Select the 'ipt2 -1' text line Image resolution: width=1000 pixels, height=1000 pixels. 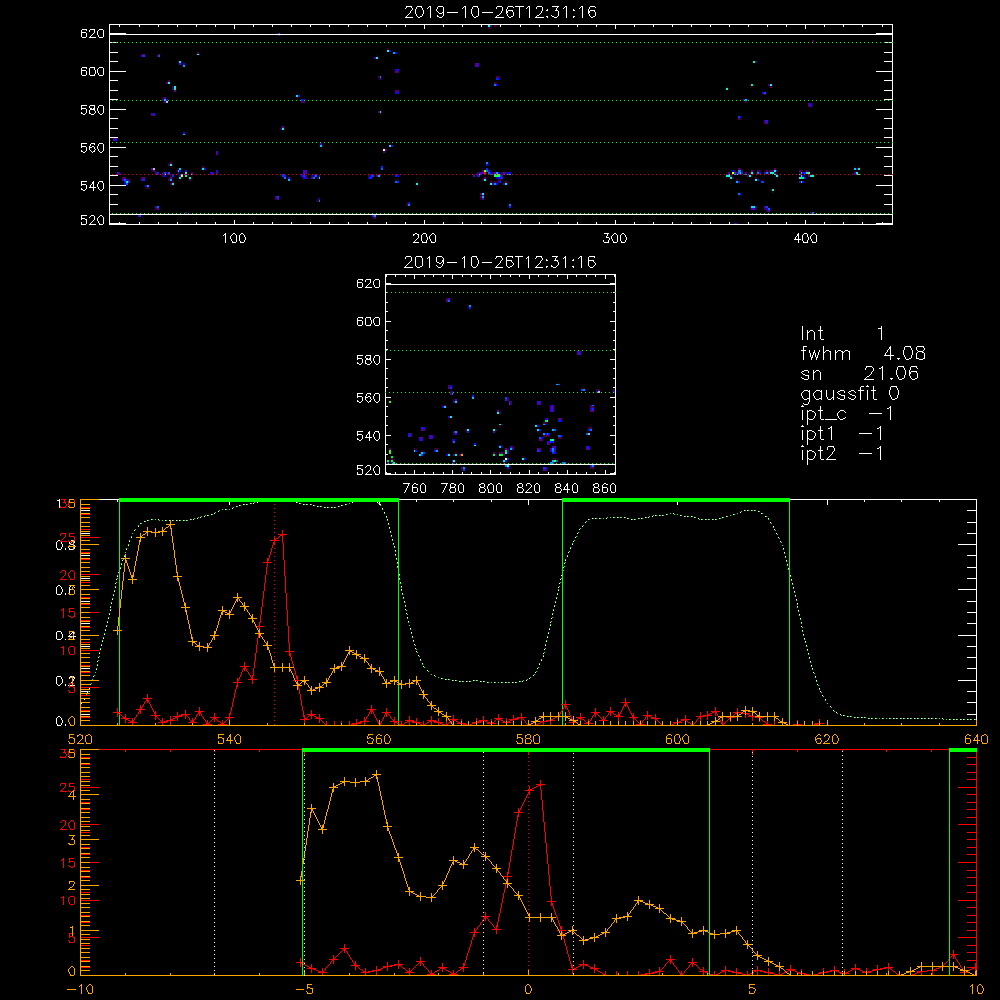842,453
